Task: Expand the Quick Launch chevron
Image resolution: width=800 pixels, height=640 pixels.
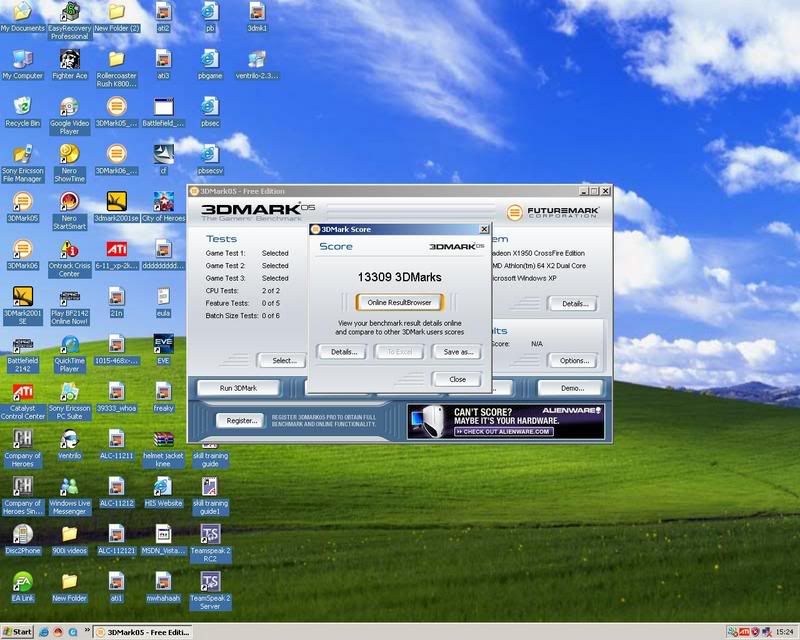Action: [87, 630]
